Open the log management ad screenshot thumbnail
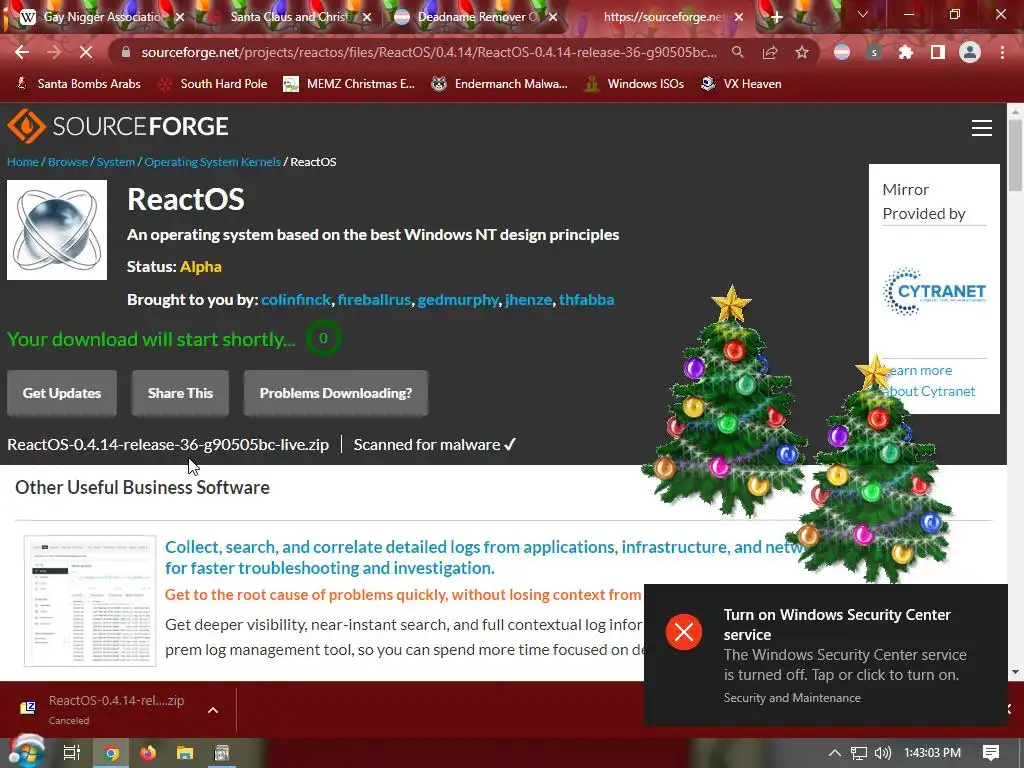This screenshot has height=768, width=1024. (x=90, y=601)
